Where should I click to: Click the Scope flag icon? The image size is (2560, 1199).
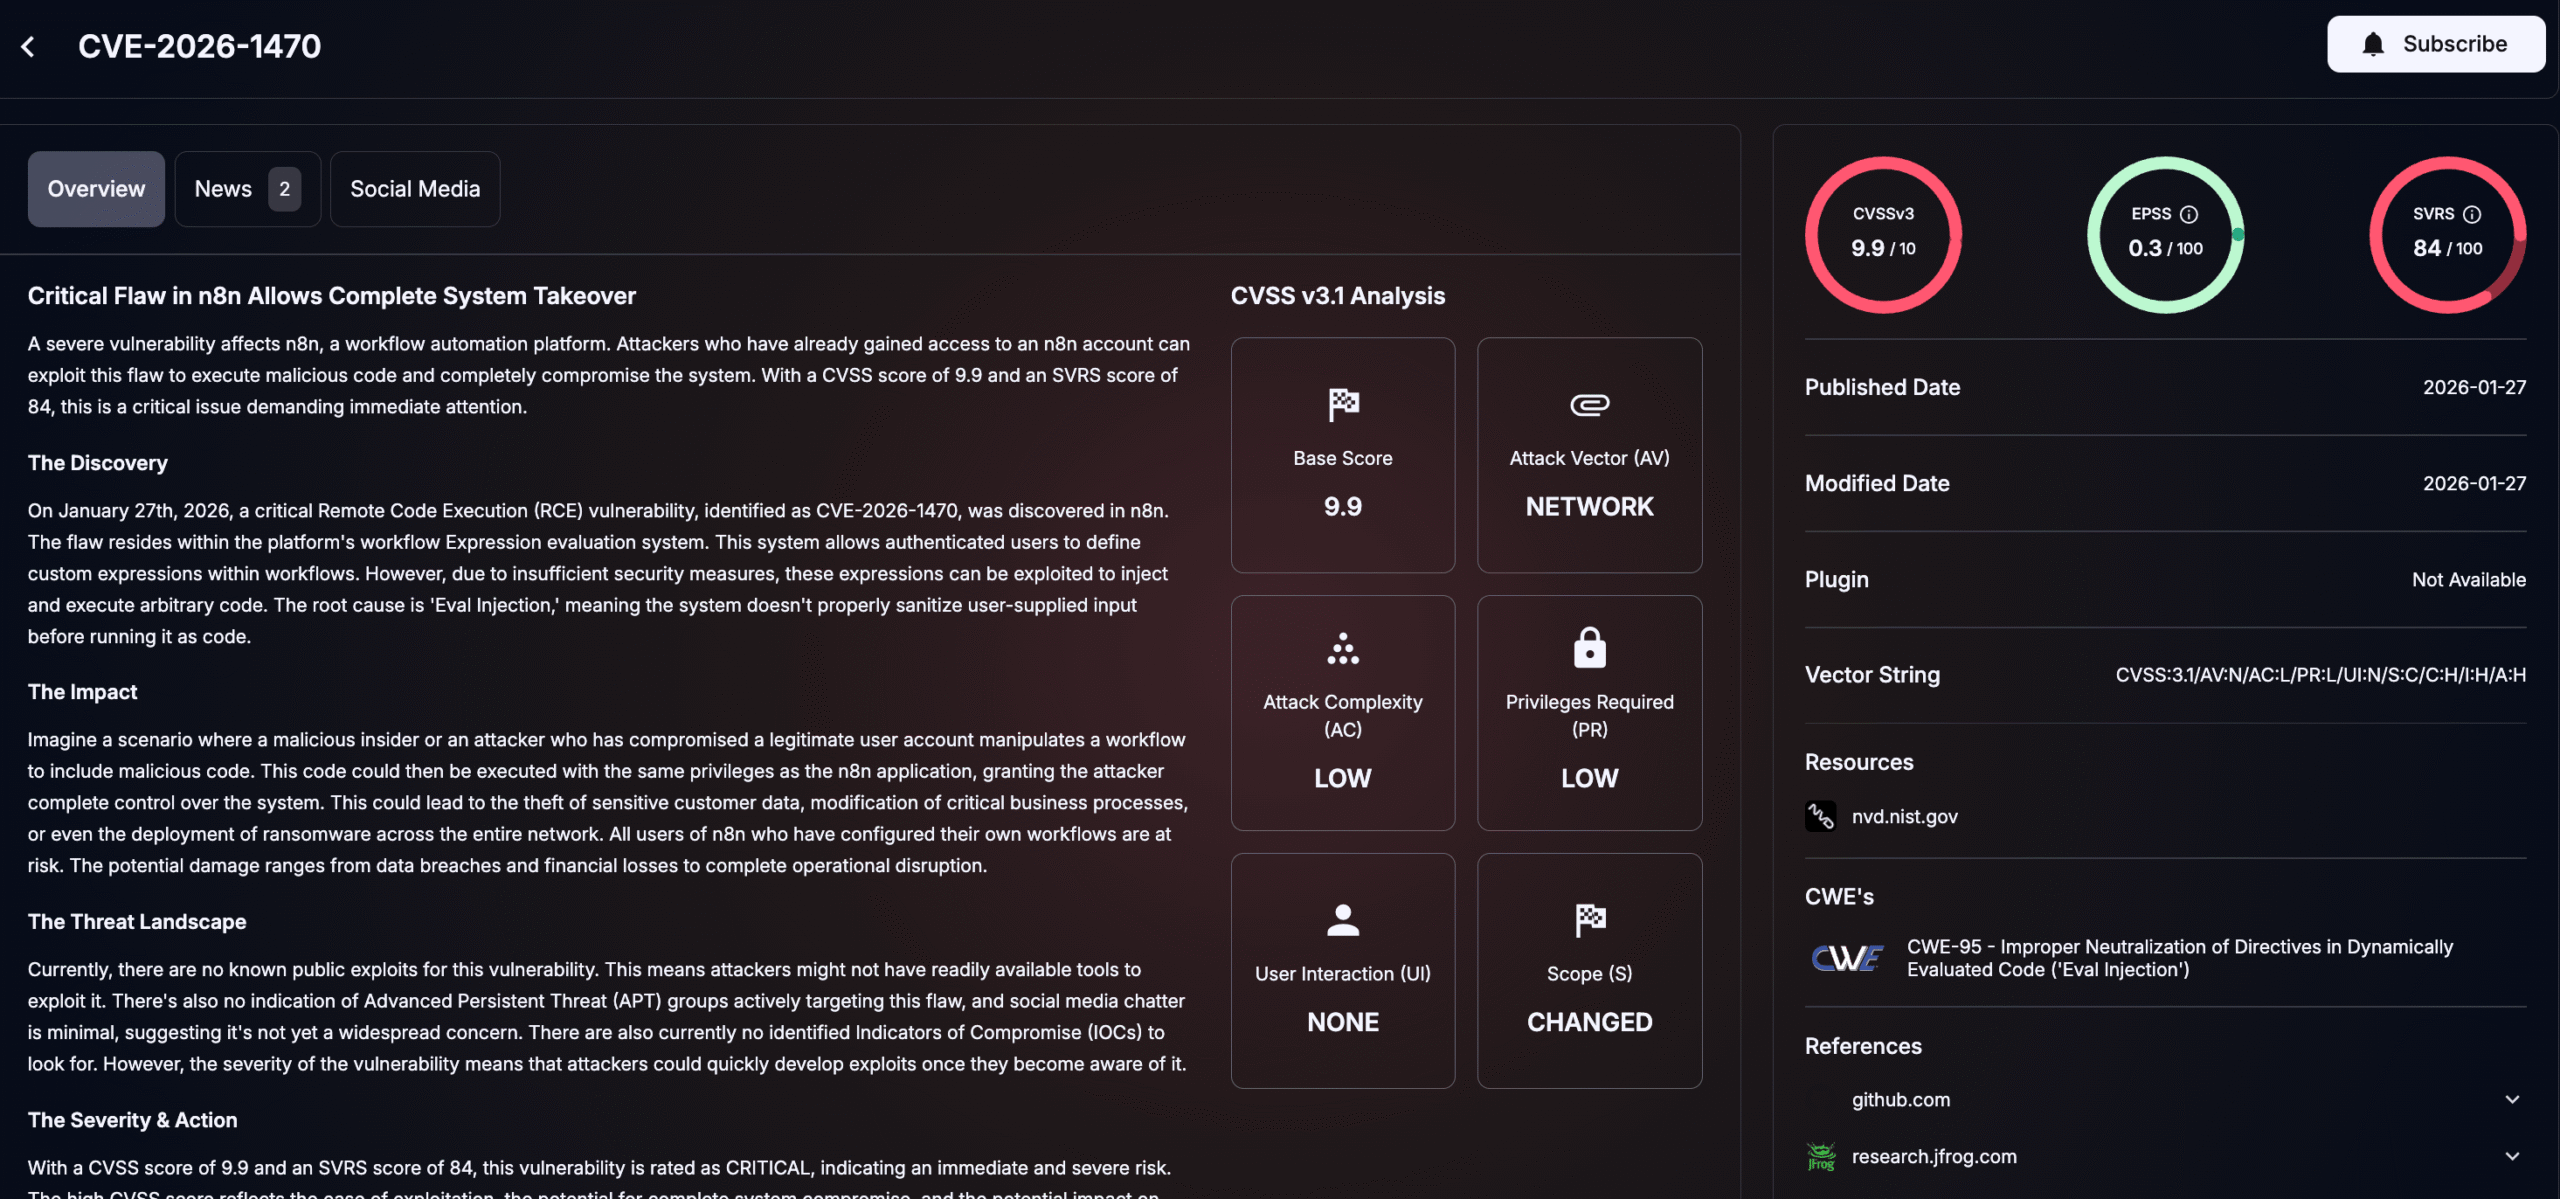tap(1589, 919)
